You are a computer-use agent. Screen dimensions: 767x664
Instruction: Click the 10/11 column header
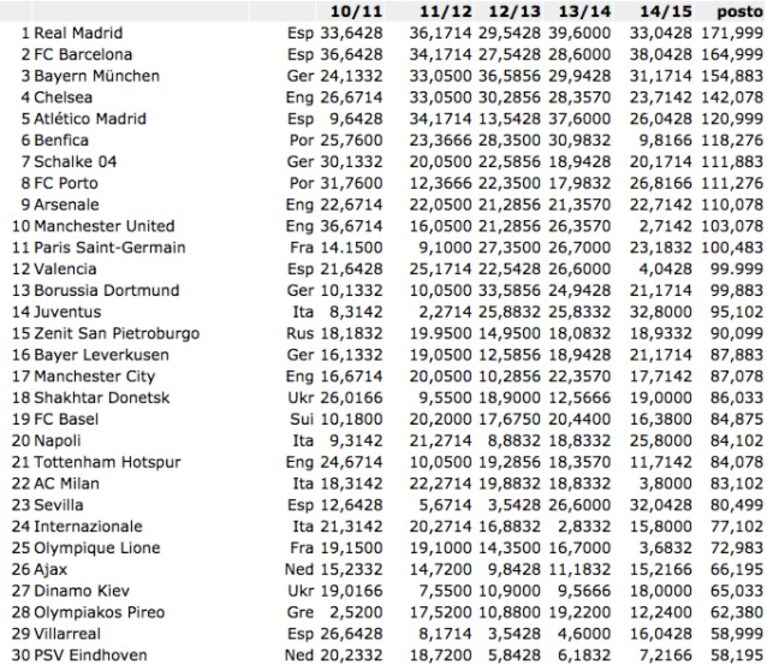coord(356,11)
